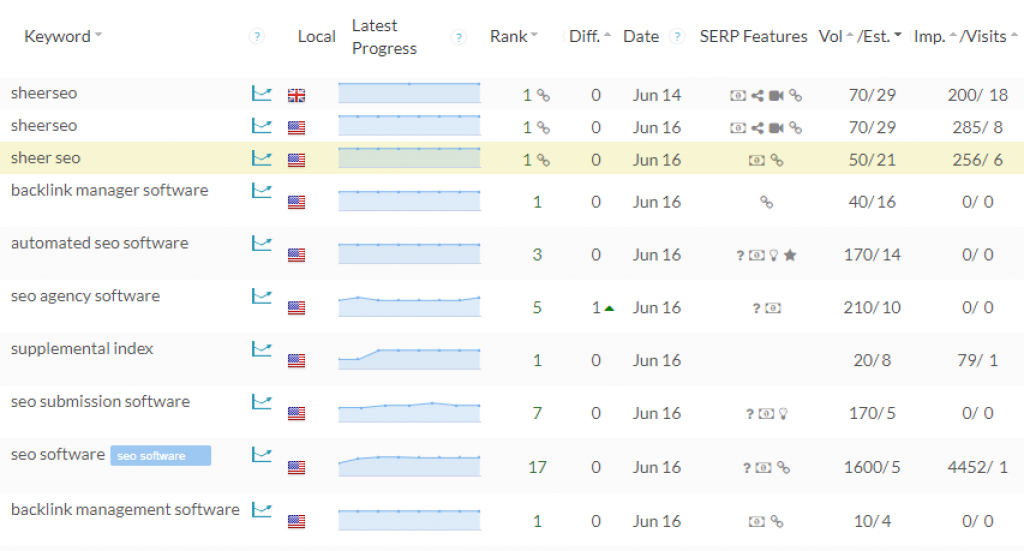The width and height of the screenshot is (1024, 551).
Task: Open keyword automated seo software
Action: [100, 244]
